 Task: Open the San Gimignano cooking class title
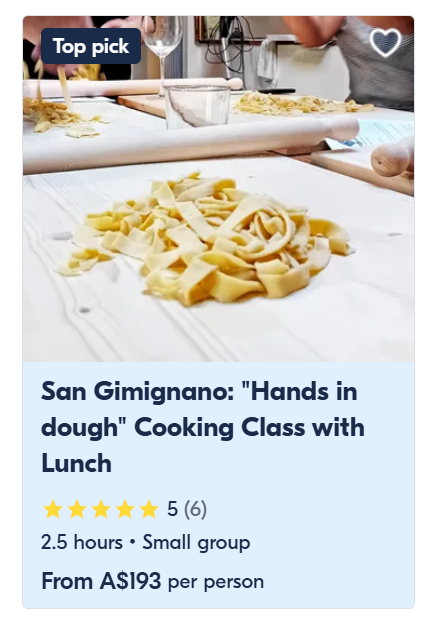tap(203, 427)
